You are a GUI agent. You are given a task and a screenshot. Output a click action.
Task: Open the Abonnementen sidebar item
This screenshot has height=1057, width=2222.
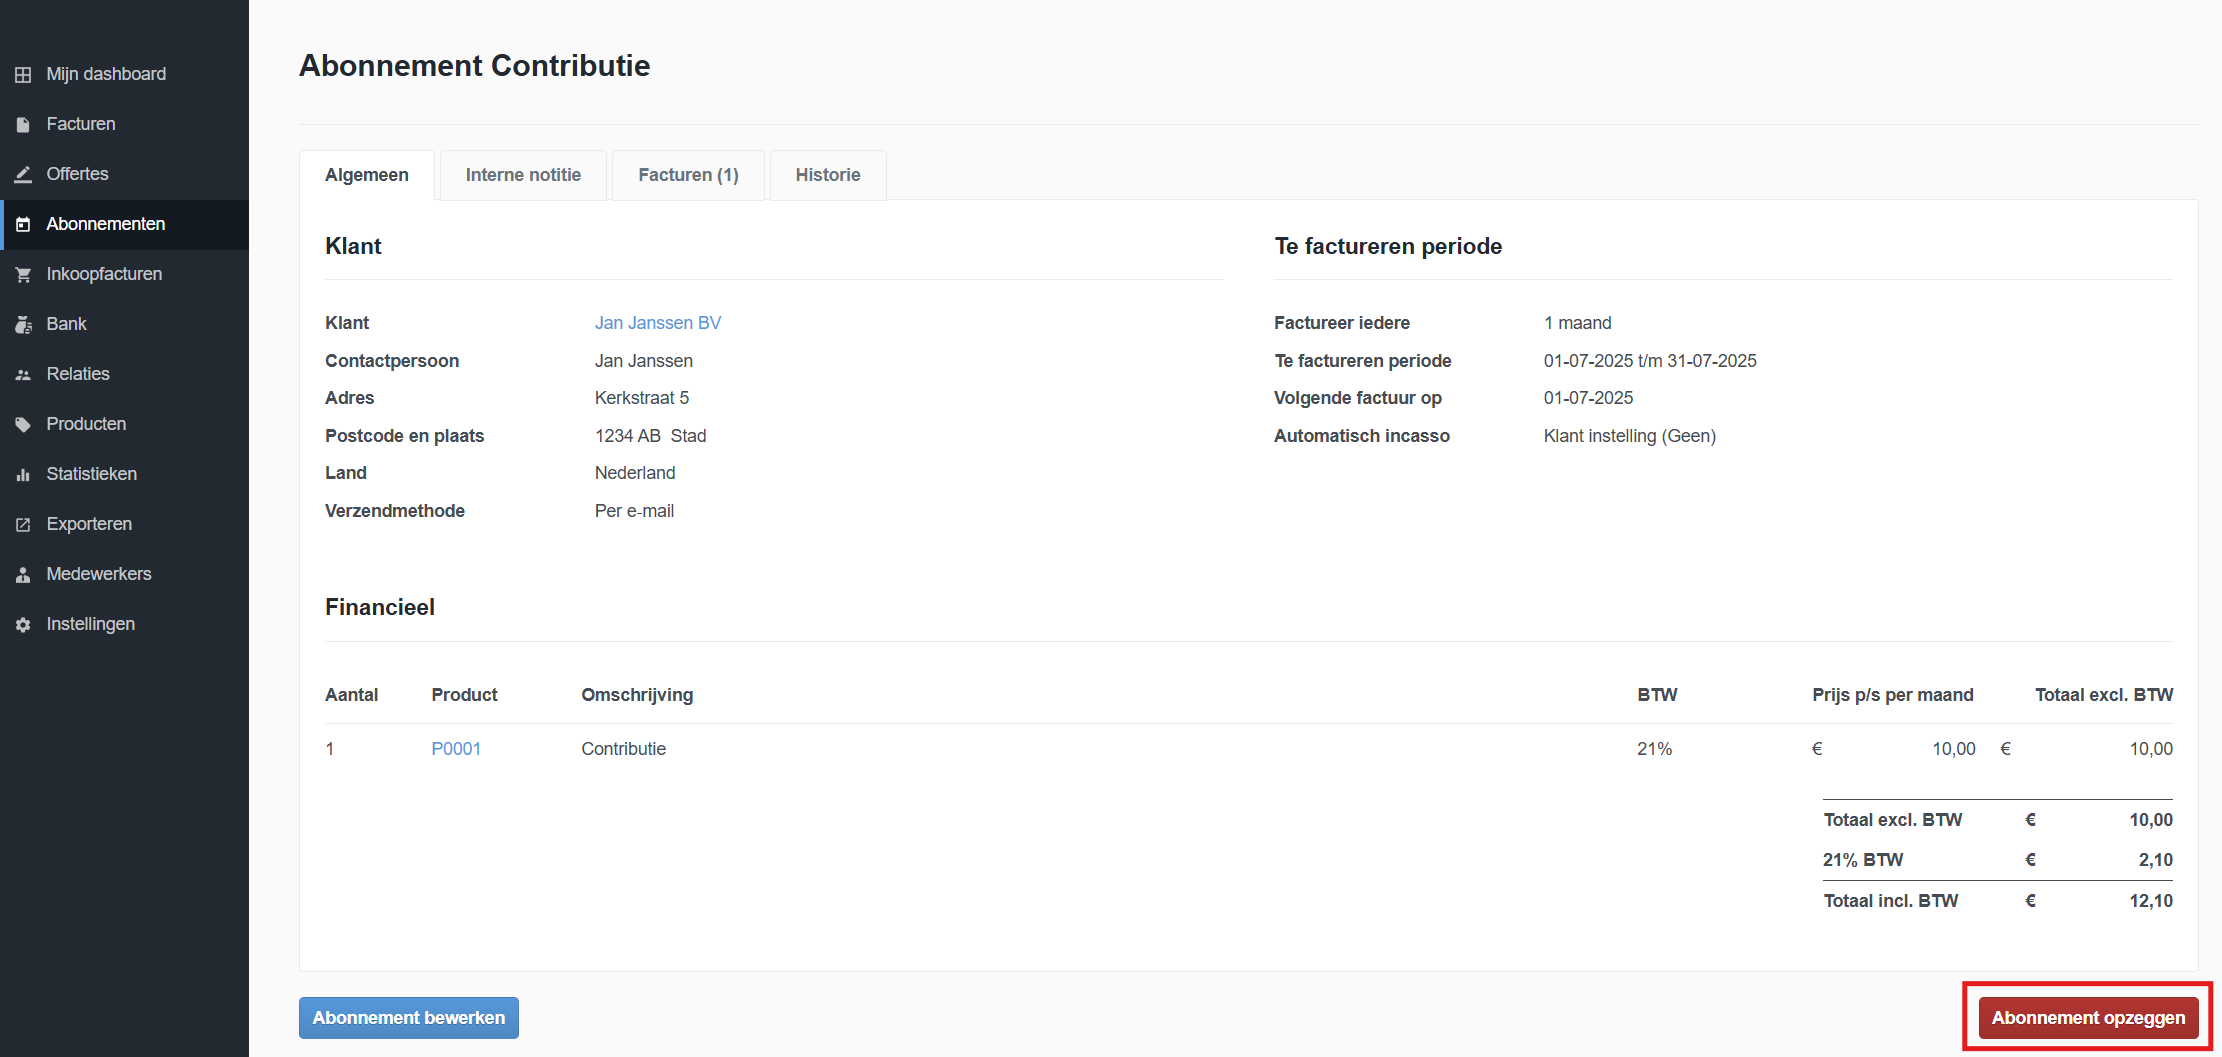(x=105, y=224)
